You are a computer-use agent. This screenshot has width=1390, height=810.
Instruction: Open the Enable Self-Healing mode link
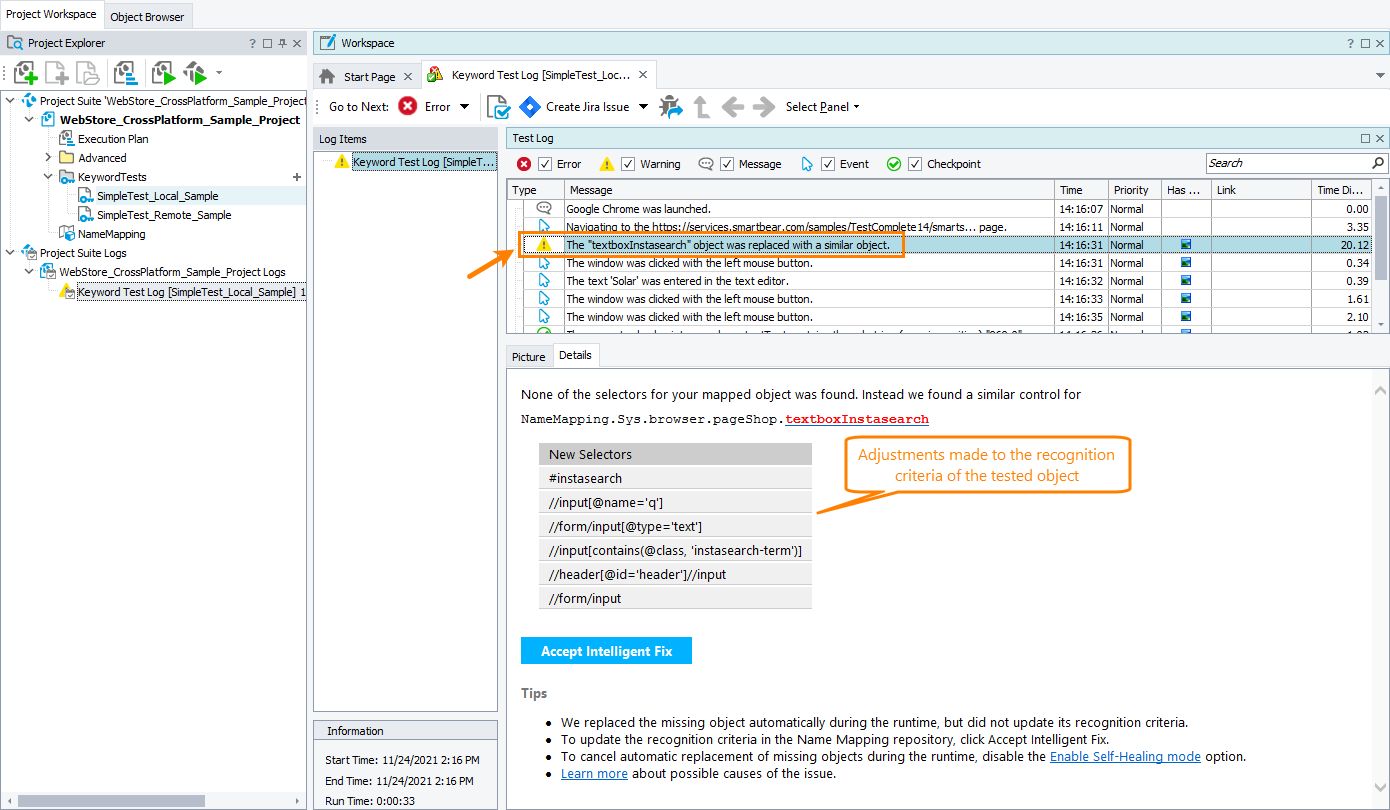1125,757
